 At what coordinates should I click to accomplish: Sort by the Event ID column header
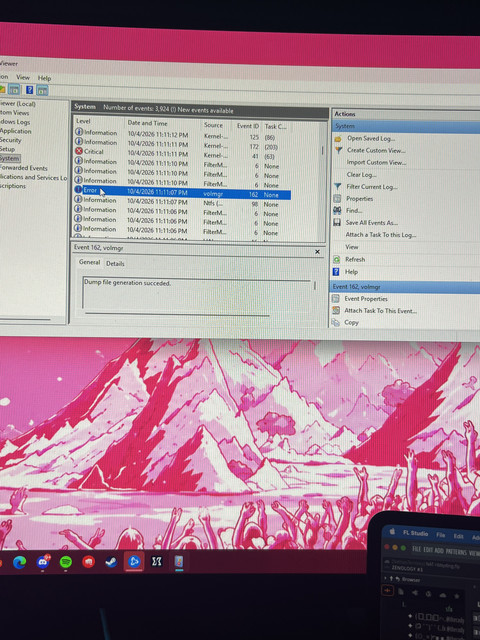(247, 126)
